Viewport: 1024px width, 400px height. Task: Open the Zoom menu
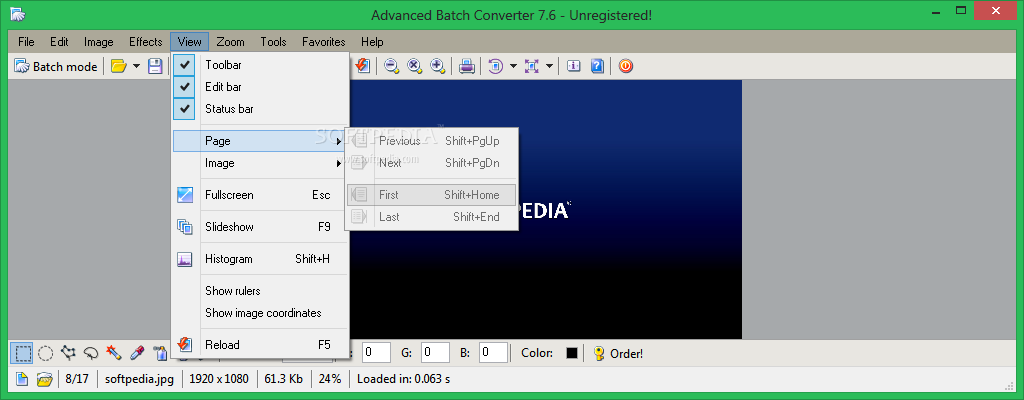coord(231,42)
